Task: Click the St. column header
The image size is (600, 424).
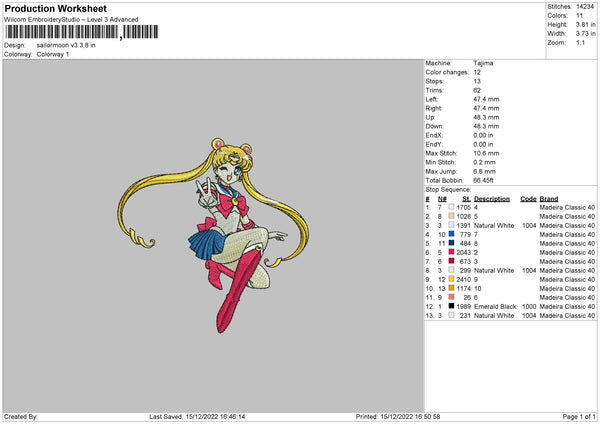Action: point(466,198)
